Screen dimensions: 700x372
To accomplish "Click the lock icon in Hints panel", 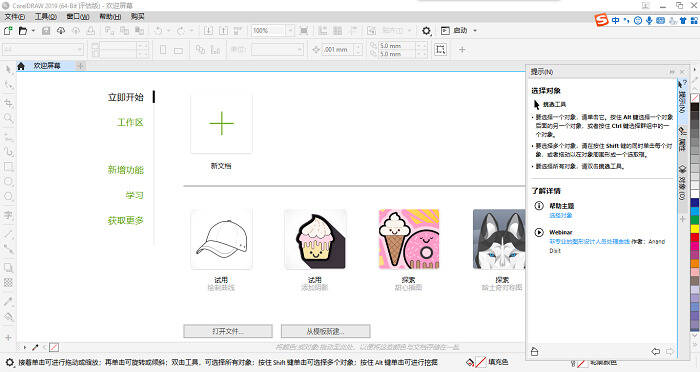I will click(x=534, y=351).
